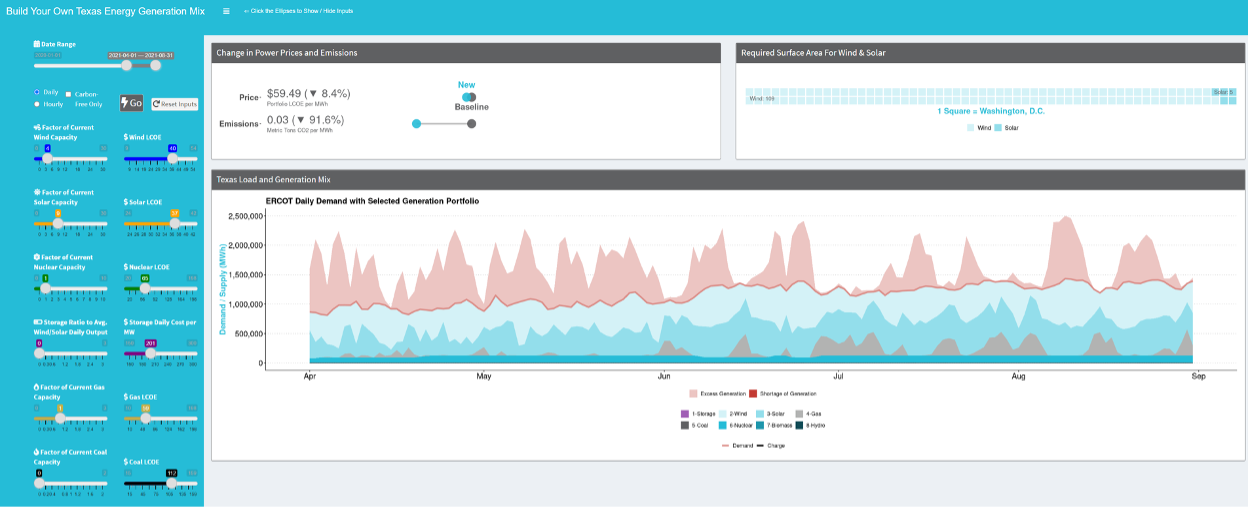Click the battery icon beside Storage Ratio

(37, 322)
